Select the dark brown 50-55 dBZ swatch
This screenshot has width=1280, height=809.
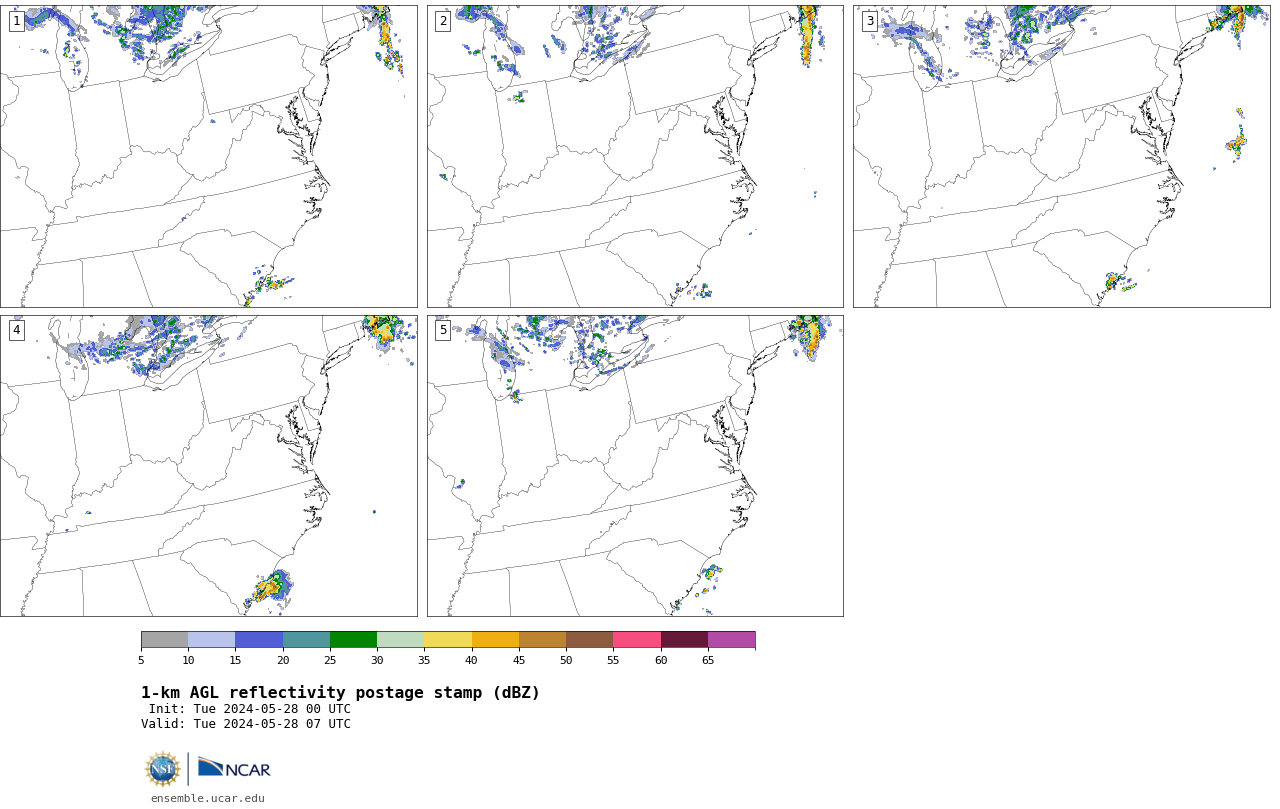[589, 640]
